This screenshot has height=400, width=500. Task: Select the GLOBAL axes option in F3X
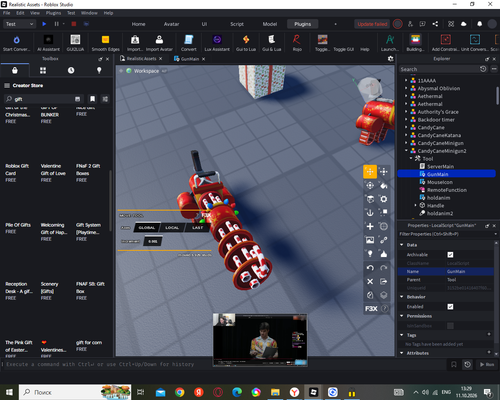click(x=147, y=228)
